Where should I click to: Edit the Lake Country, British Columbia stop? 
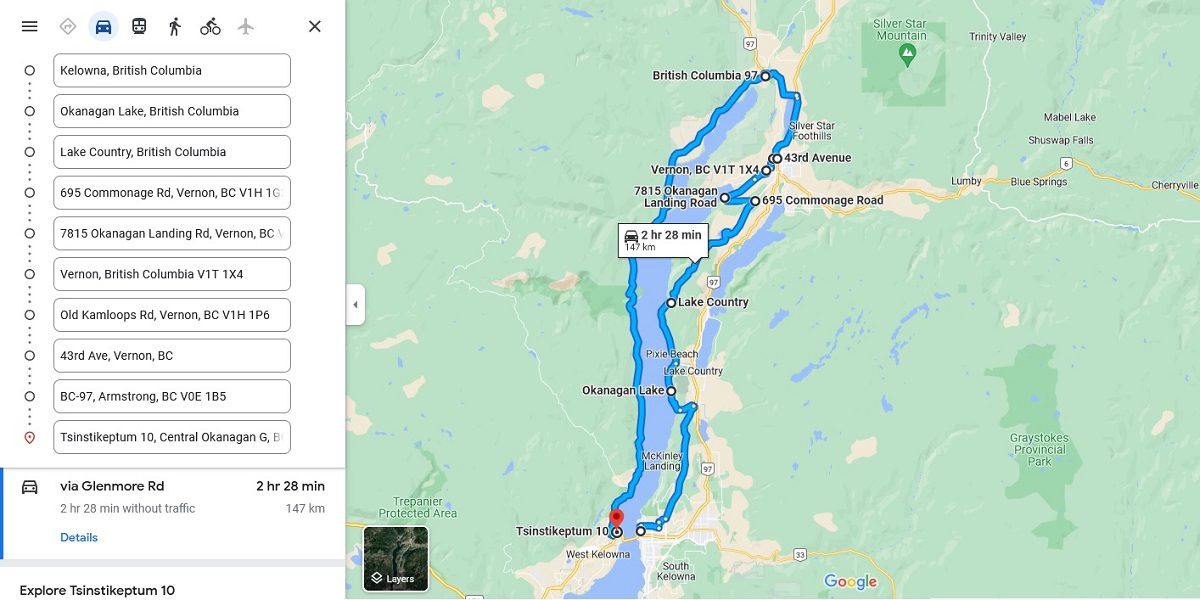172,152
